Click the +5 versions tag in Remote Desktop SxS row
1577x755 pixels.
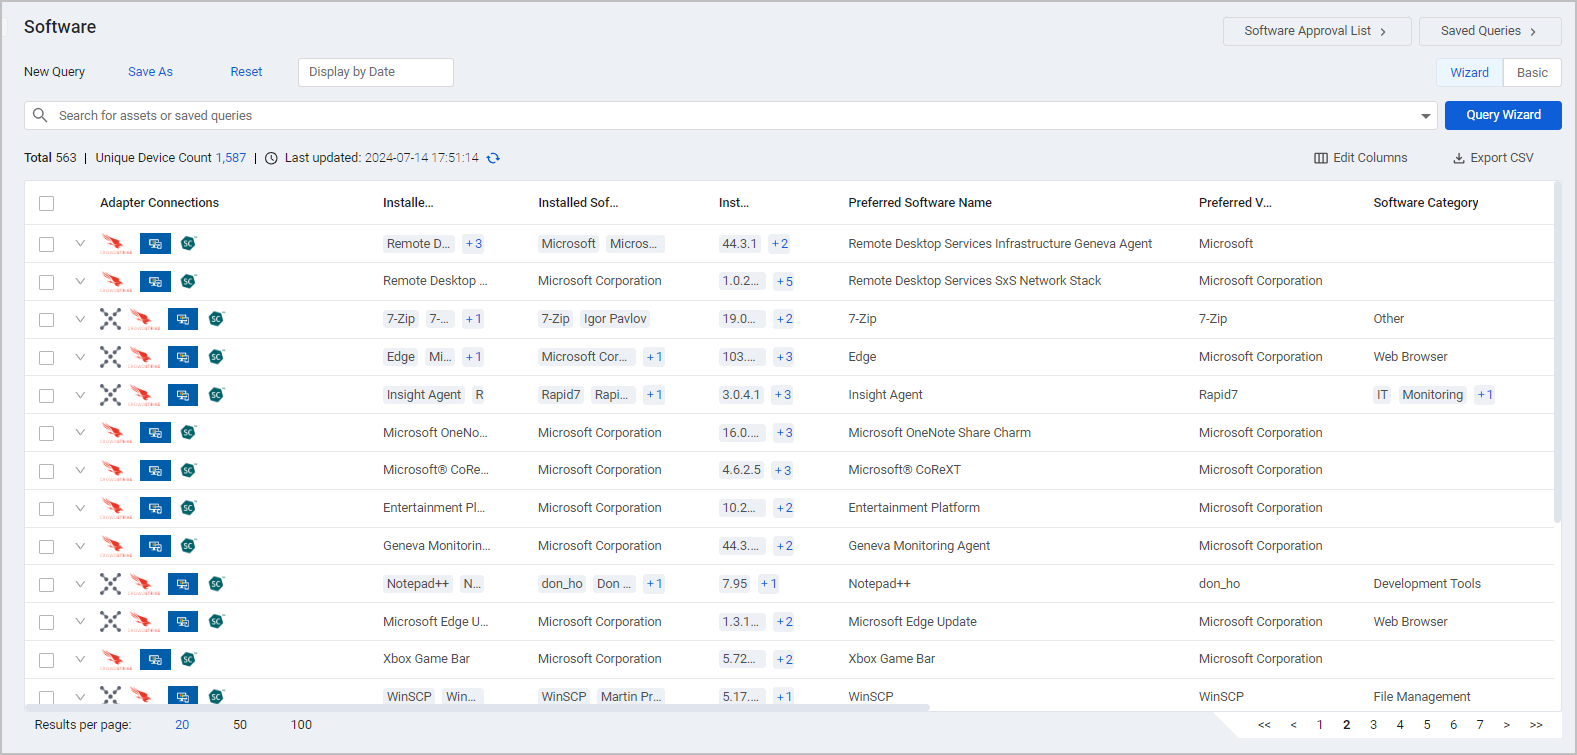tap(784, 282)
